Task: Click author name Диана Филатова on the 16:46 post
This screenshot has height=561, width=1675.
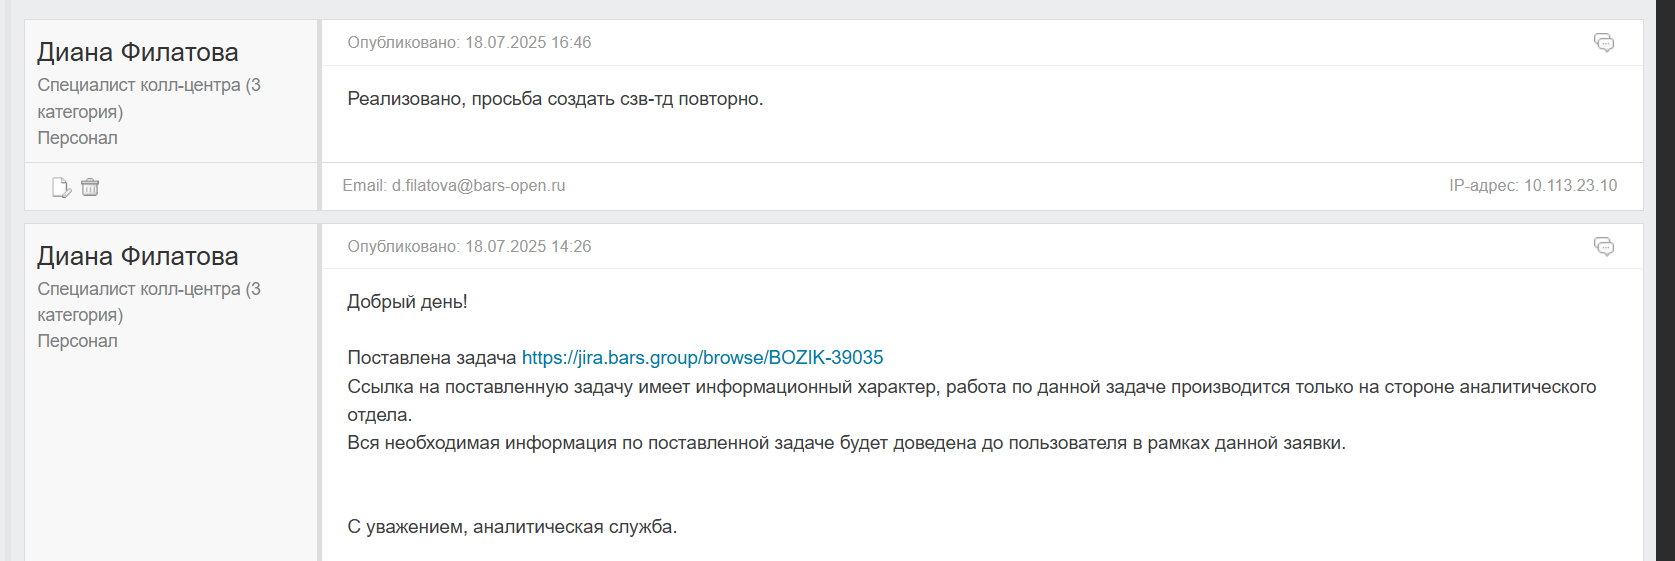Action: [x=138, y=52]
